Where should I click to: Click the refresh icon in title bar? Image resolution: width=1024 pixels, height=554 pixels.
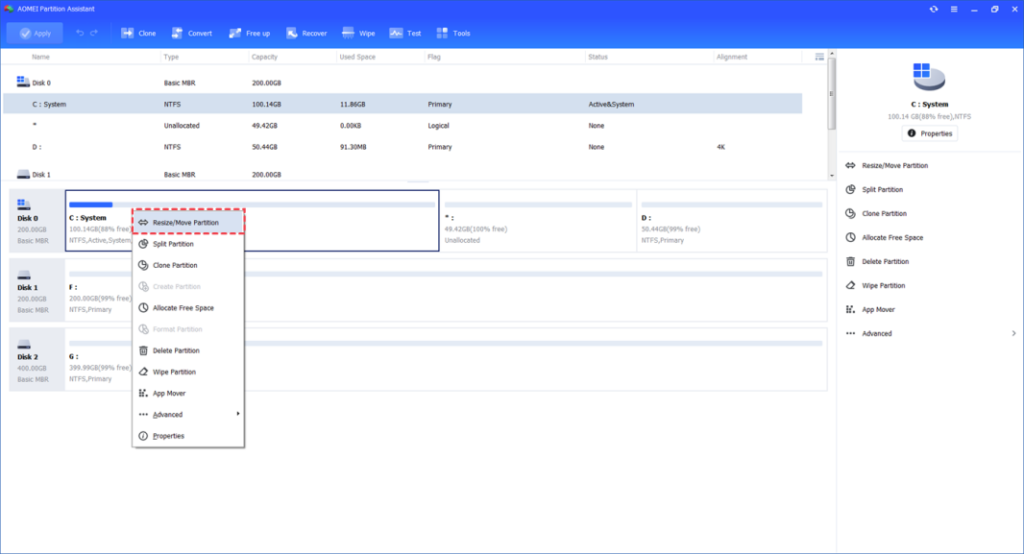(x=934, y=9)
